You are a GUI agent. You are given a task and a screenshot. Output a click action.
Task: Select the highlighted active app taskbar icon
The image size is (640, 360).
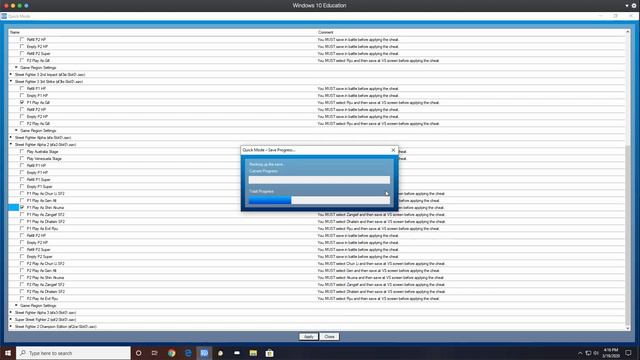204,353
